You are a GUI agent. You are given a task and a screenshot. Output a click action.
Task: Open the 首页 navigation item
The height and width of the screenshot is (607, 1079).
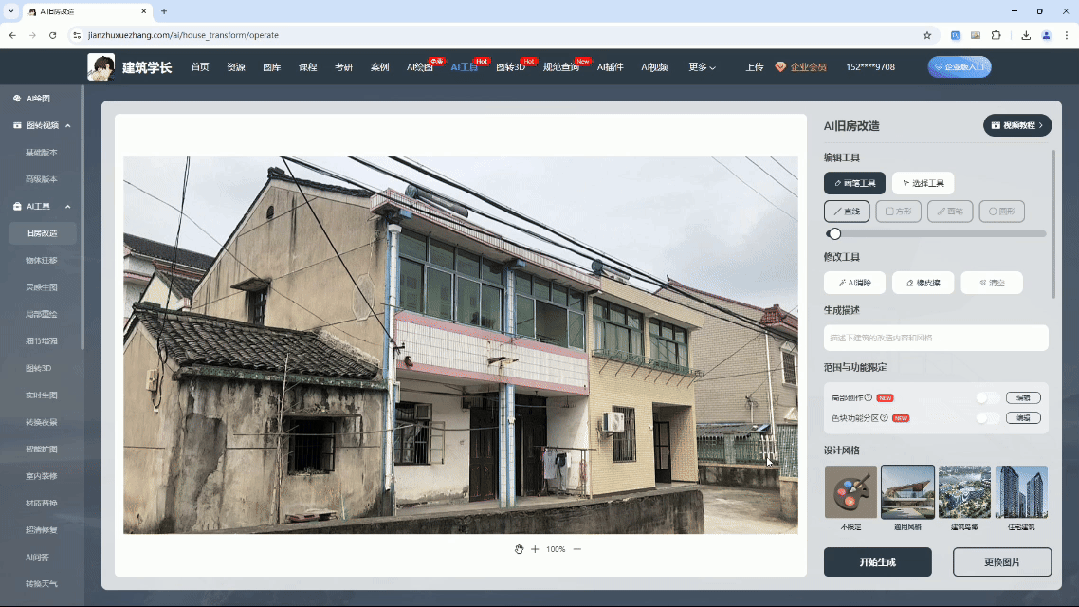click(x=200, y=67)
